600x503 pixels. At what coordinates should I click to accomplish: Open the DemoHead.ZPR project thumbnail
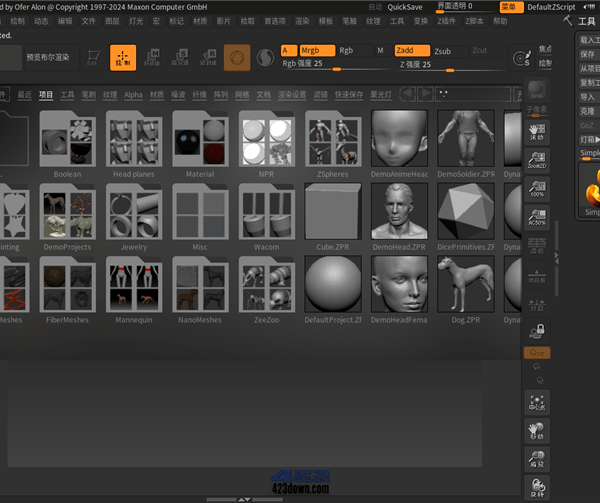399,213
